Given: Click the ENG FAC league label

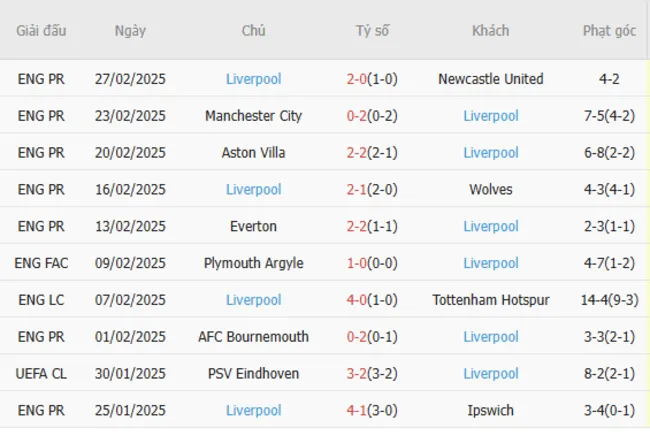Looking at the screenshot, I should pyautogui.click(x=41, y=264).
